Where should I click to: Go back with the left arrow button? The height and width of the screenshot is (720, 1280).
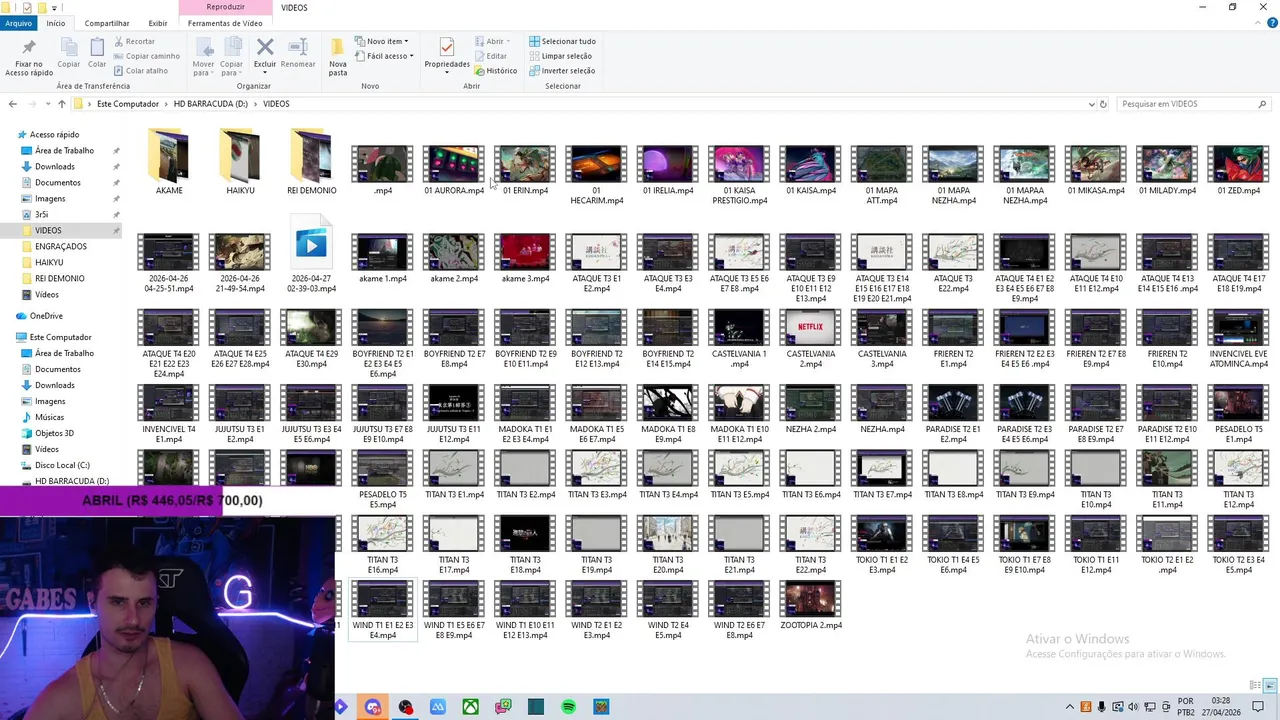tap(12, 104)
